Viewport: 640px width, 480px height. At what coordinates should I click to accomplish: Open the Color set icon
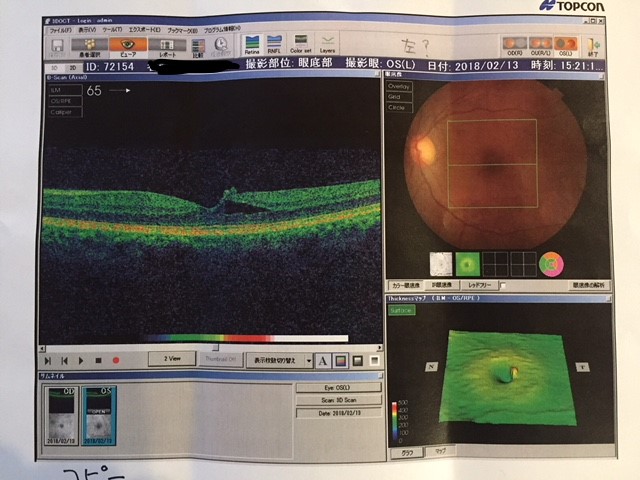pyautogui.click(x=301, y=44)
